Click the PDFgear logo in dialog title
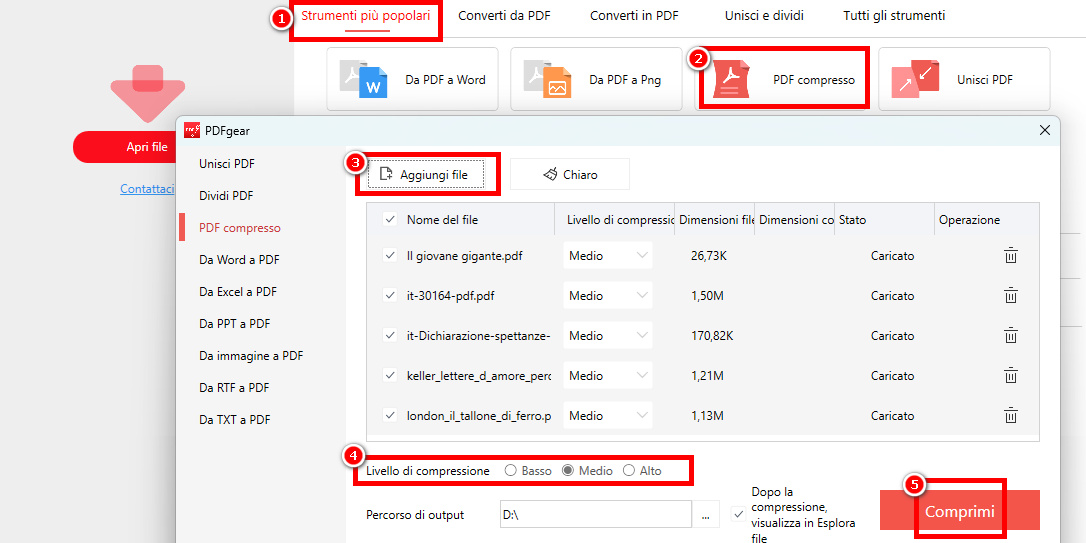The width and height of the screenshot is (1086, 543). (192, 130)
